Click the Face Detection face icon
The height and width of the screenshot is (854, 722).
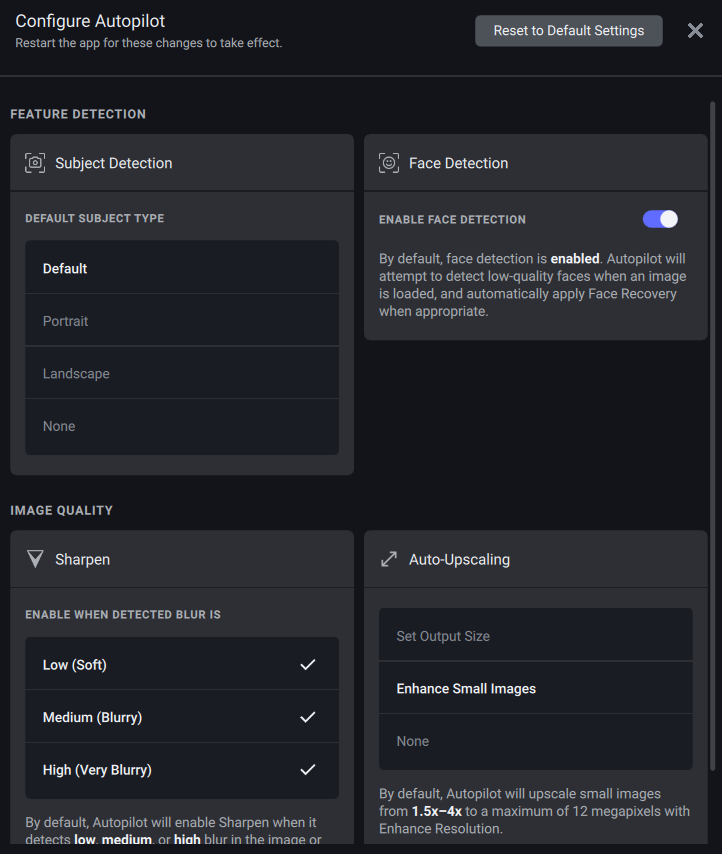point(389,162)
